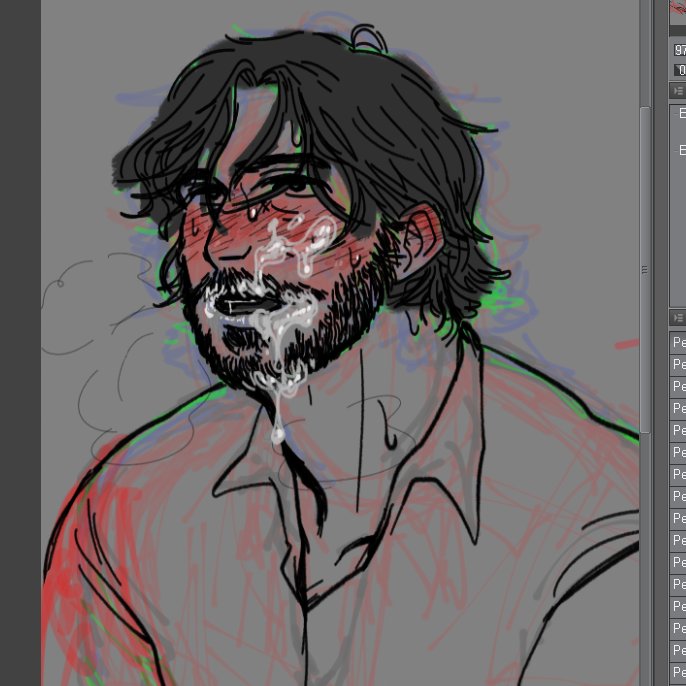Select the first E entry in the upper panel
Image resolution: width=686 pixels, height=686 pixels.
pos(682,114)
